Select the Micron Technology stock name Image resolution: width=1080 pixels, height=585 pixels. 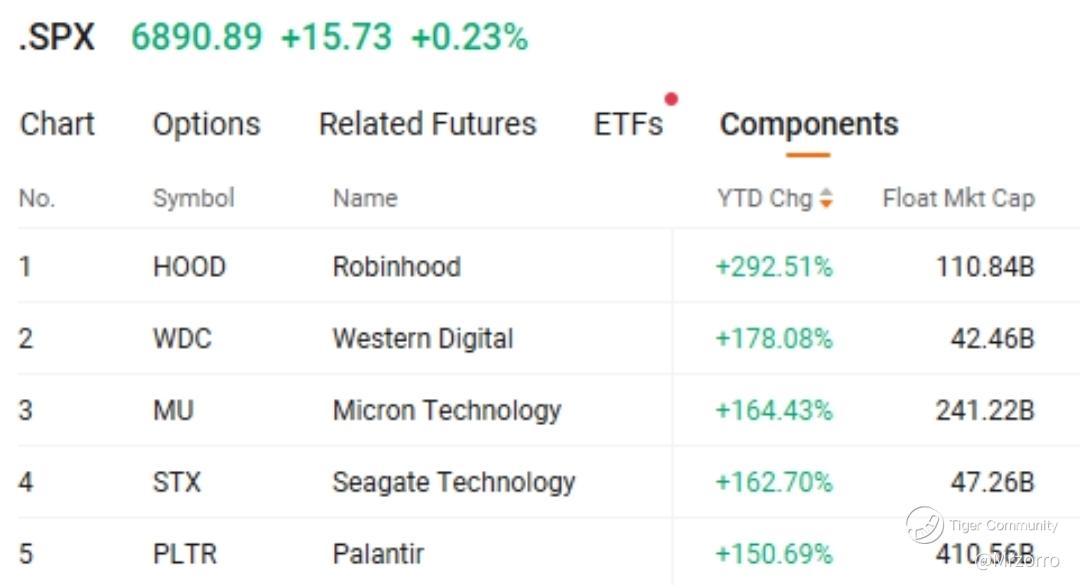point(446,411)
